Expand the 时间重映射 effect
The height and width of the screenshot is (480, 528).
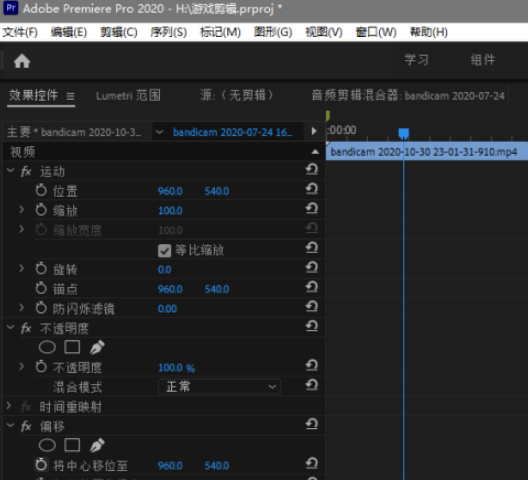pyautogui.click(x=9, y=406)
